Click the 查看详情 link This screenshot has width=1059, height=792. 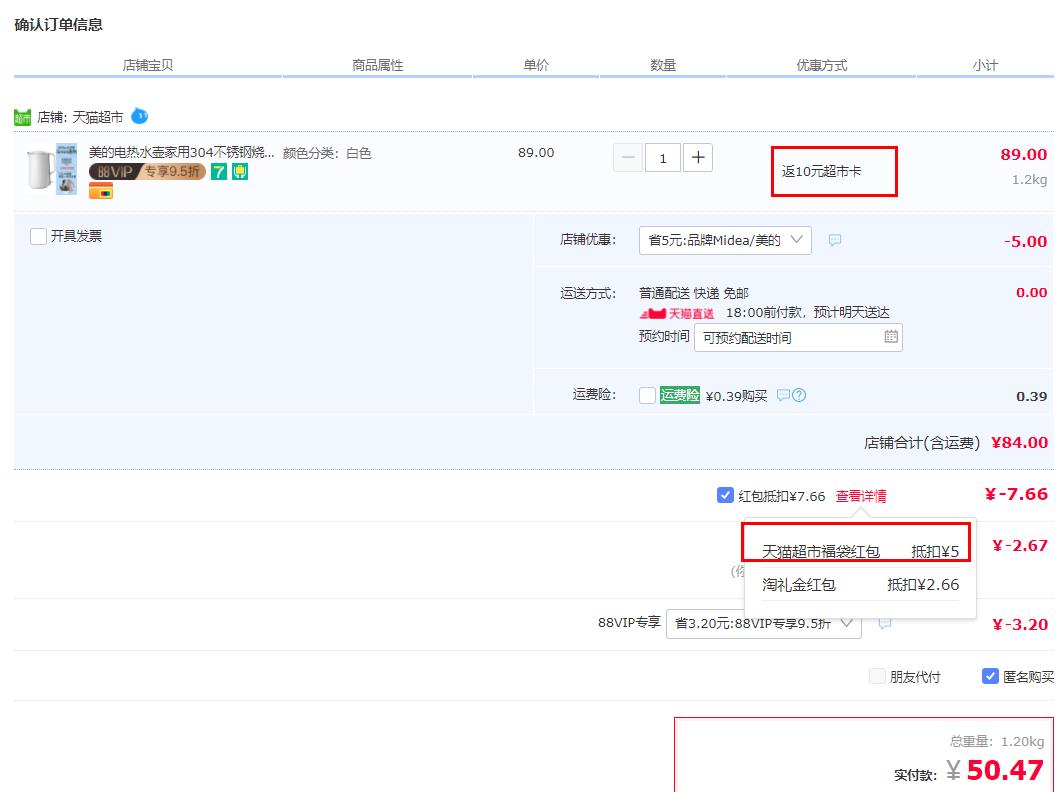(861, 496)
